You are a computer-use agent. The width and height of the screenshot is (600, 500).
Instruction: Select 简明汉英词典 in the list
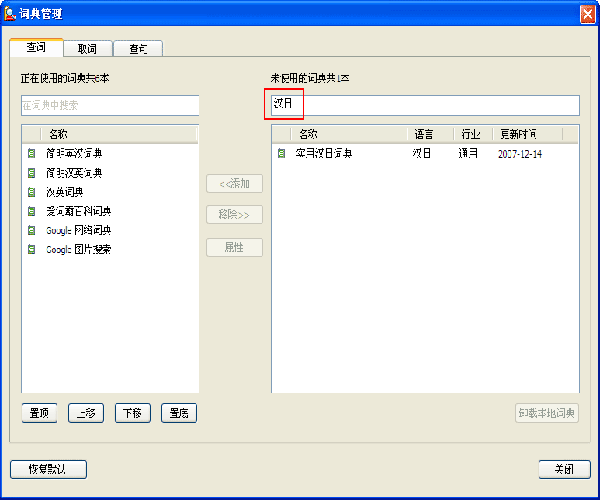(75, 173)
